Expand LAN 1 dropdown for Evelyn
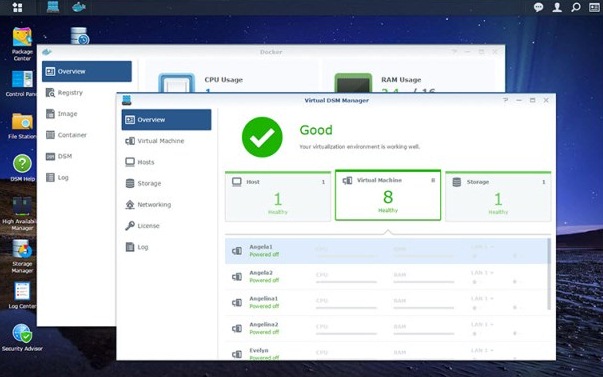The image size is (603, 377). point(482,350)
